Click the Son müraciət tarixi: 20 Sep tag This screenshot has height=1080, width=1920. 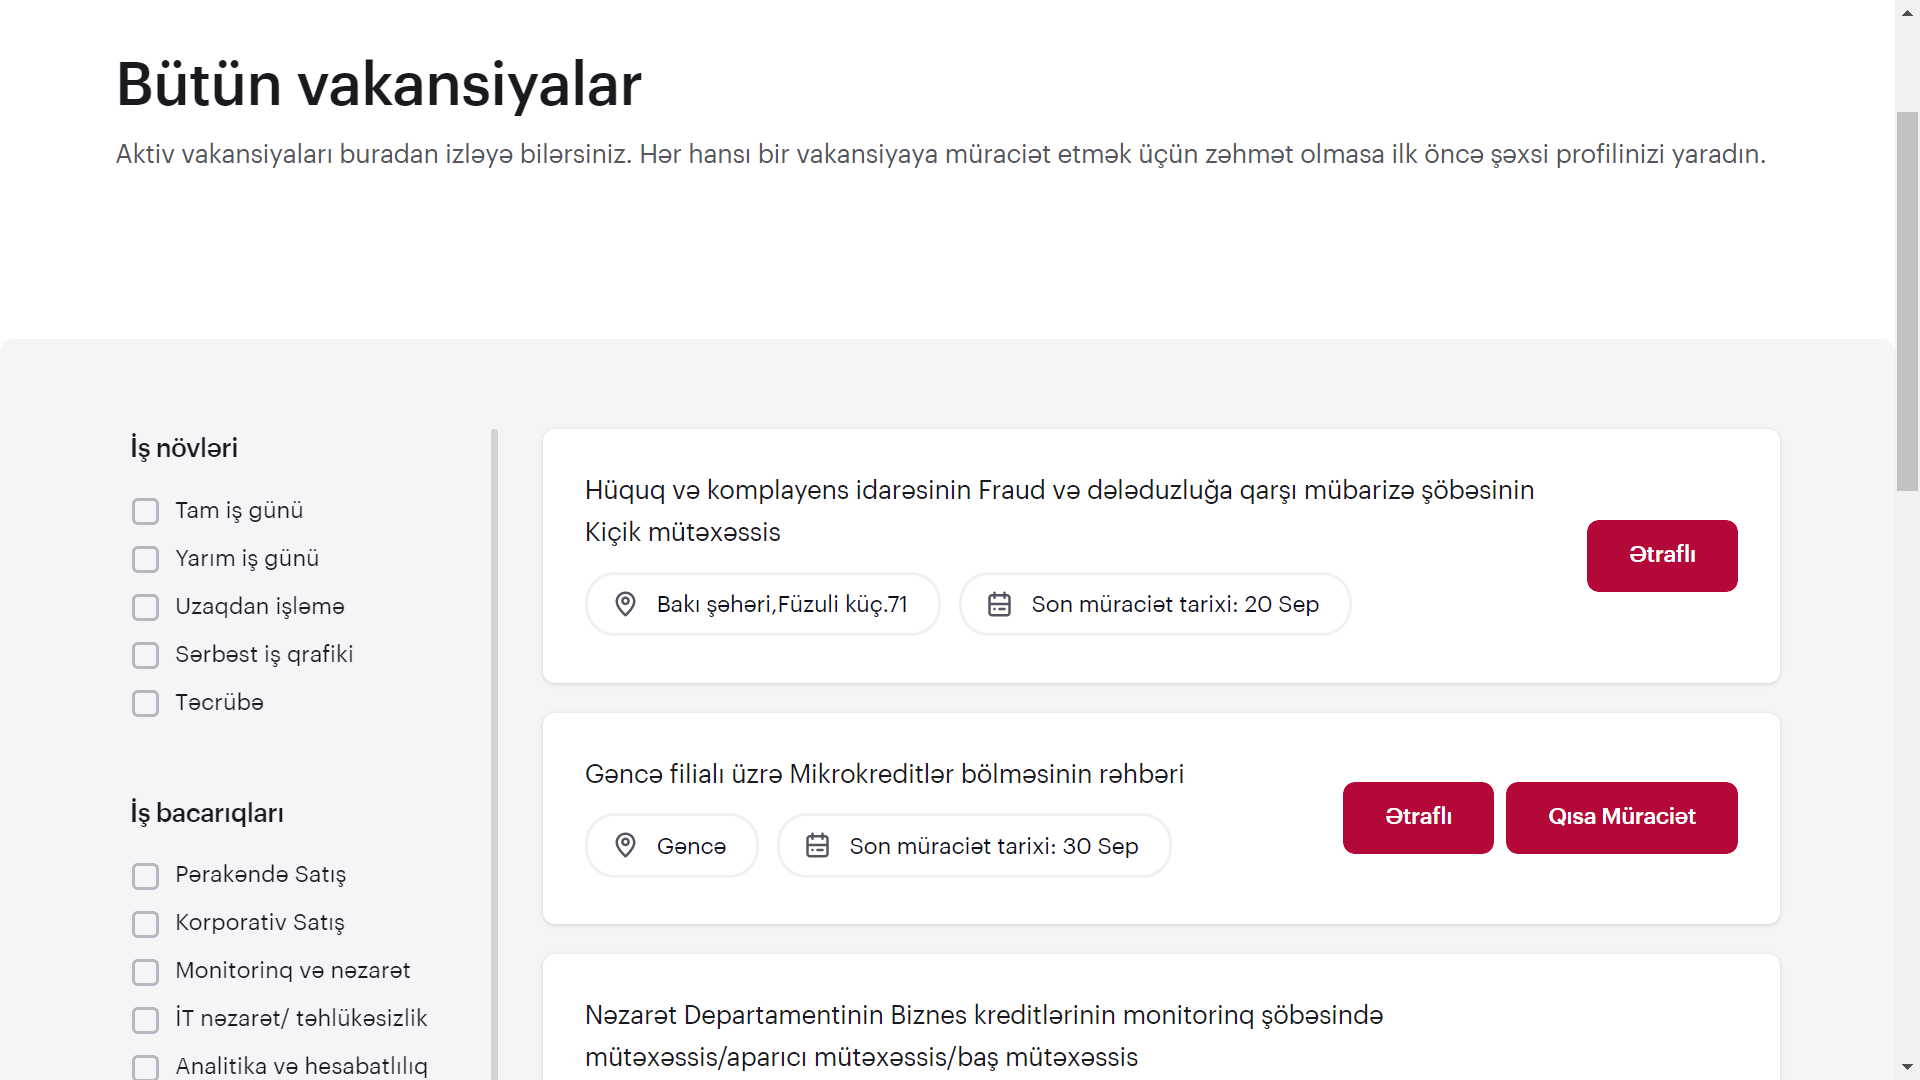pyautogui.click(x=1155, y=604)
